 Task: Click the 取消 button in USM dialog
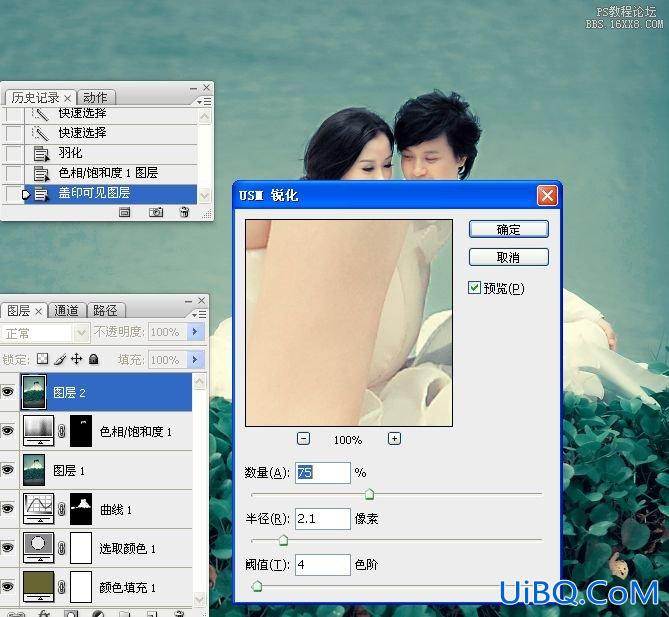pyautogui.click(x=509, y=257)
